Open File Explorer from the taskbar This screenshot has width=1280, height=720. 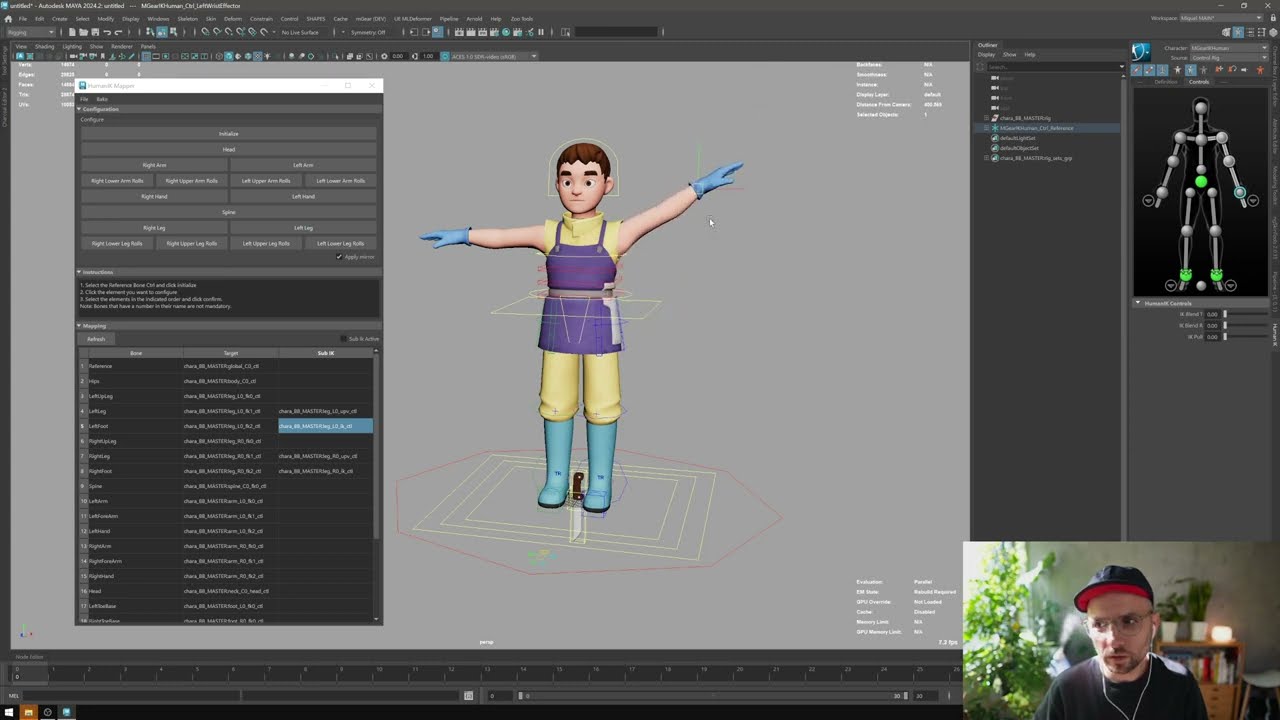point(28,712)
